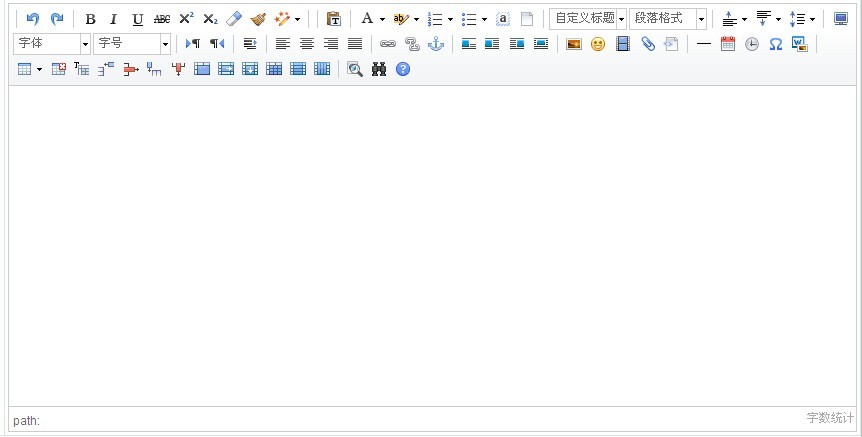Toggle underline formatting
862x437 pixels.
(x=137, y=19)
